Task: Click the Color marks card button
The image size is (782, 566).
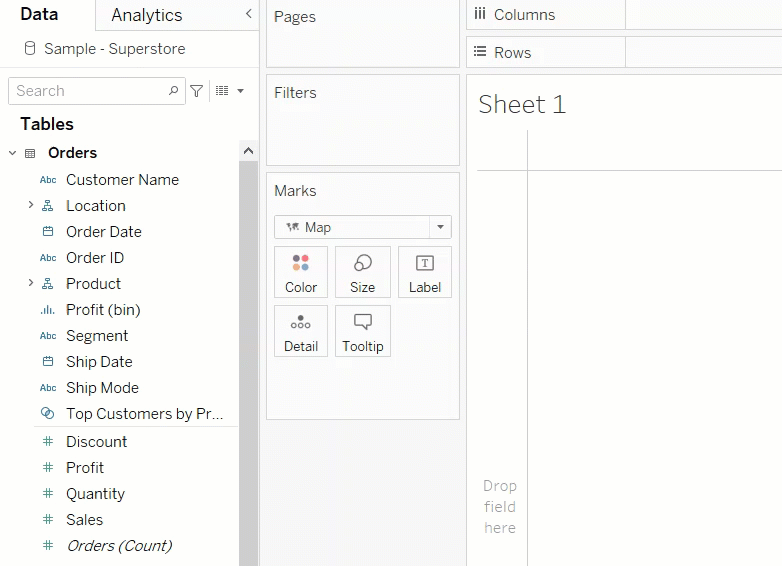Action: coord(301,272)
